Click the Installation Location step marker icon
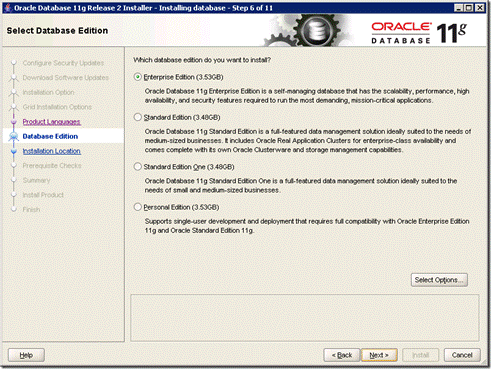 [14, 151]
